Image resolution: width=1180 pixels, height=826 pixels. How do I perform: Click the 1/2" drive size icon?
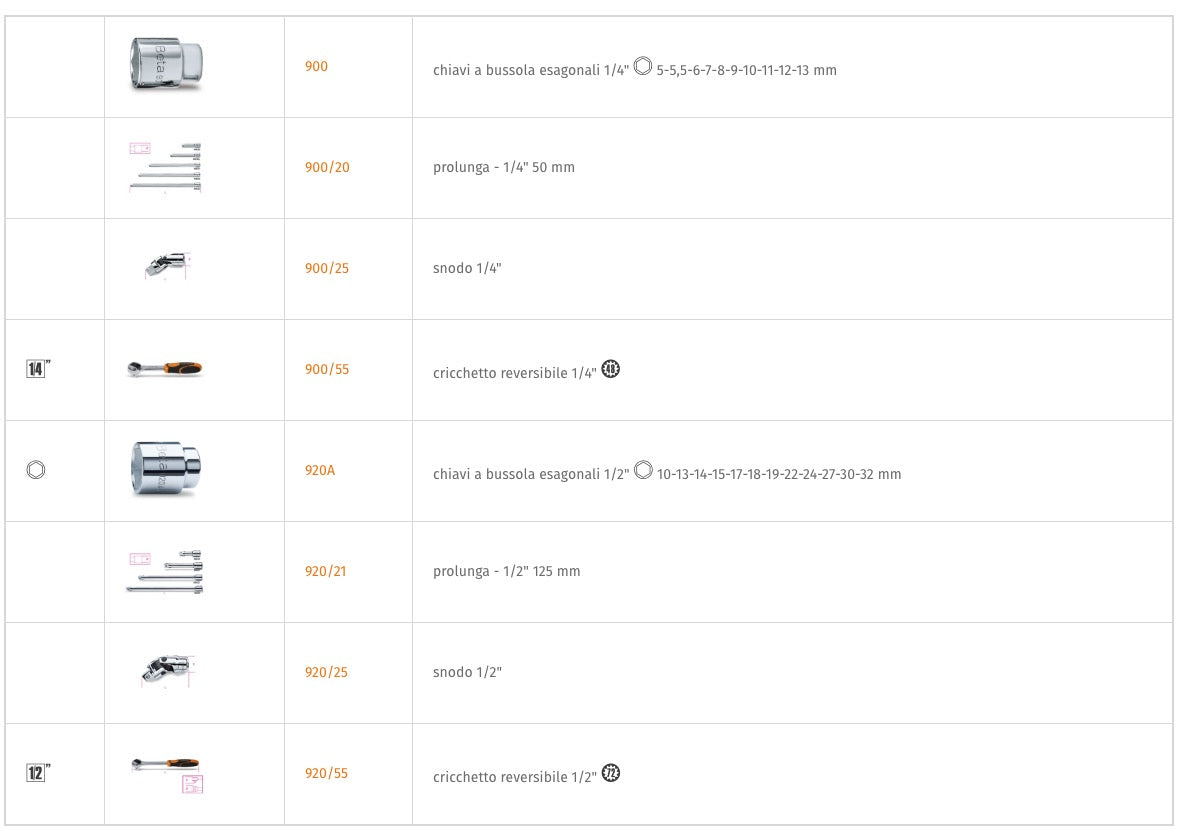click(37, 773)
